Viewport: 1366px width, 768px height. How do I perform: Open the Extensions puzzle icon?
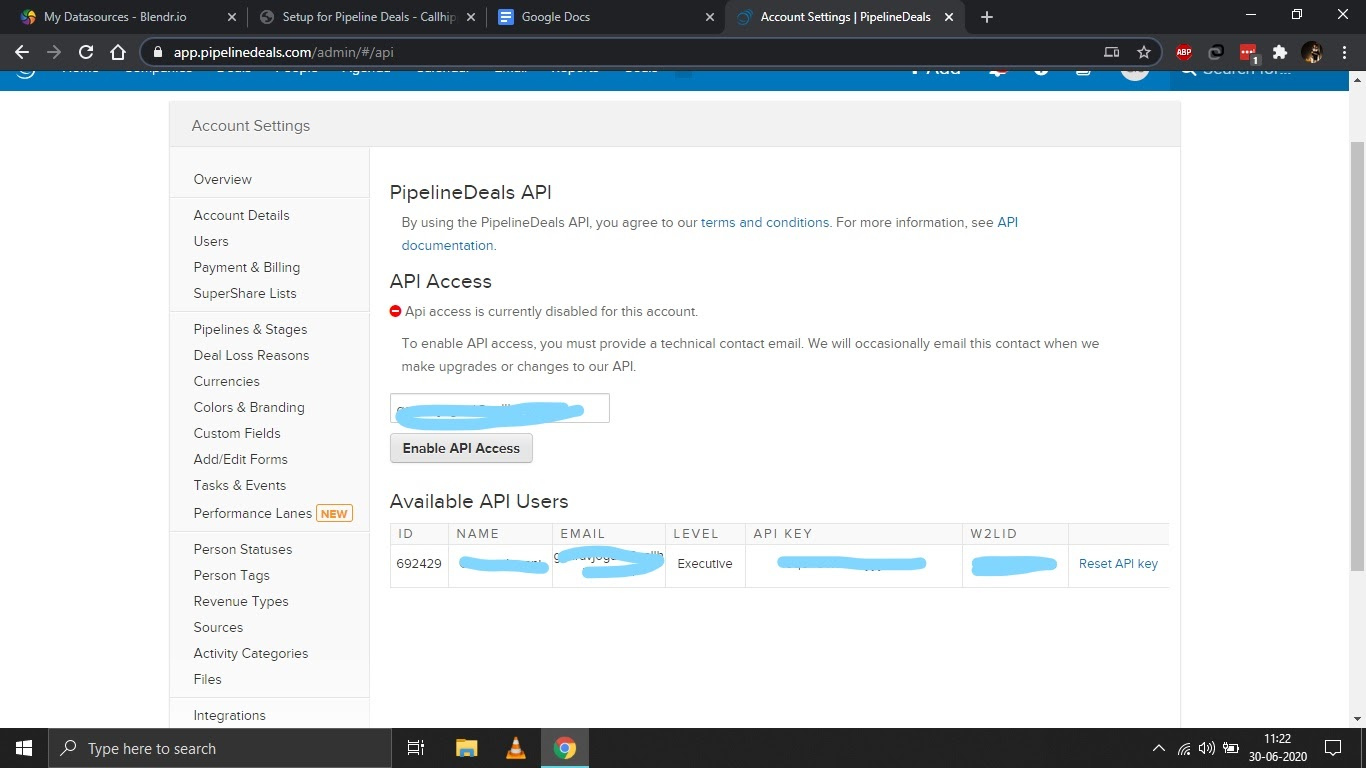click(1280, 52)
